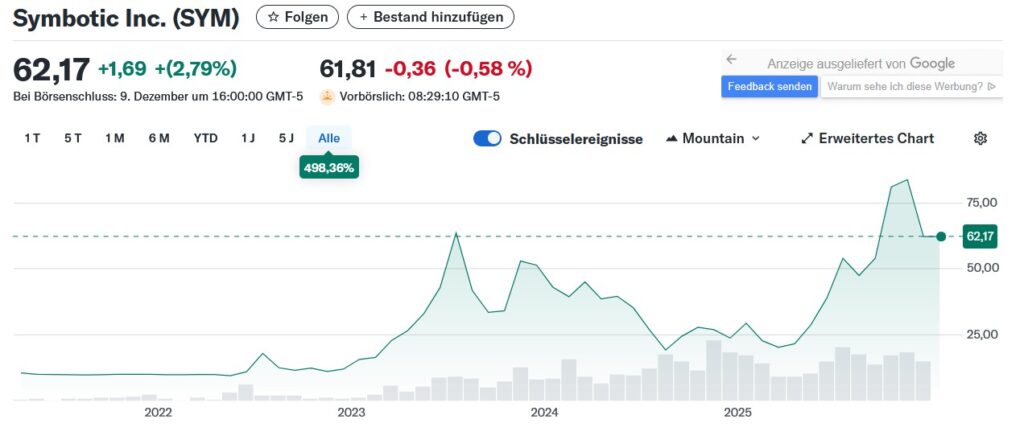Select the 5T time range
The width and height of the screenshot is (1024, 448).
click(72, 138)
